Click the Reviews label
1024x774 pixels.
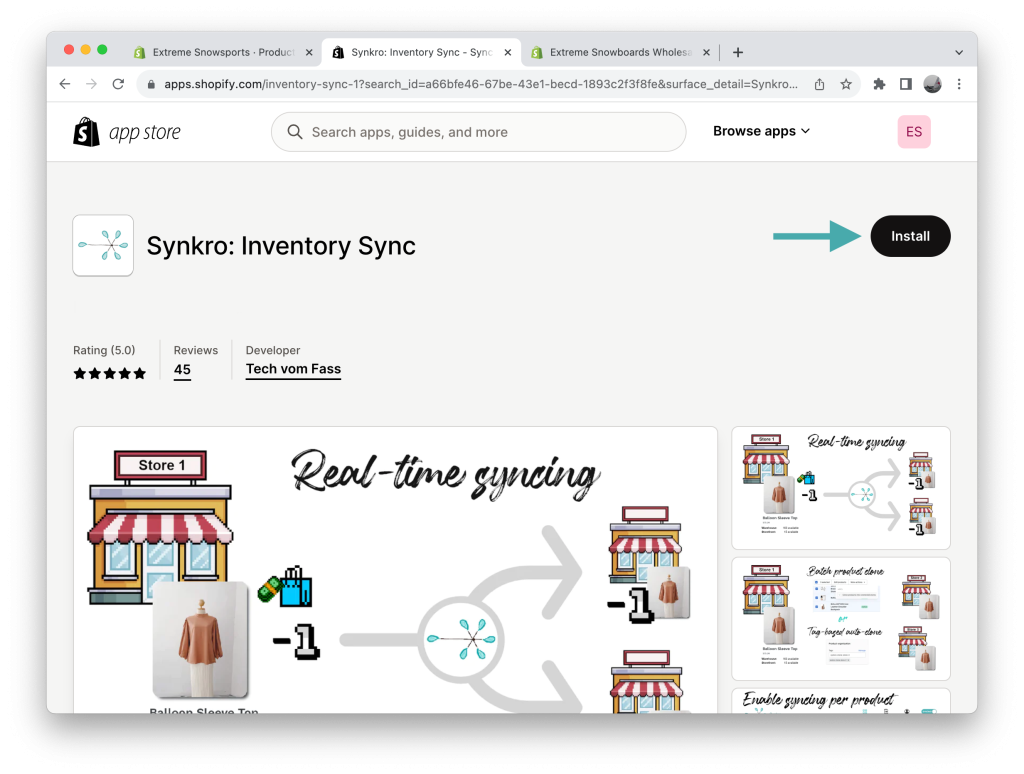point(196,350)
